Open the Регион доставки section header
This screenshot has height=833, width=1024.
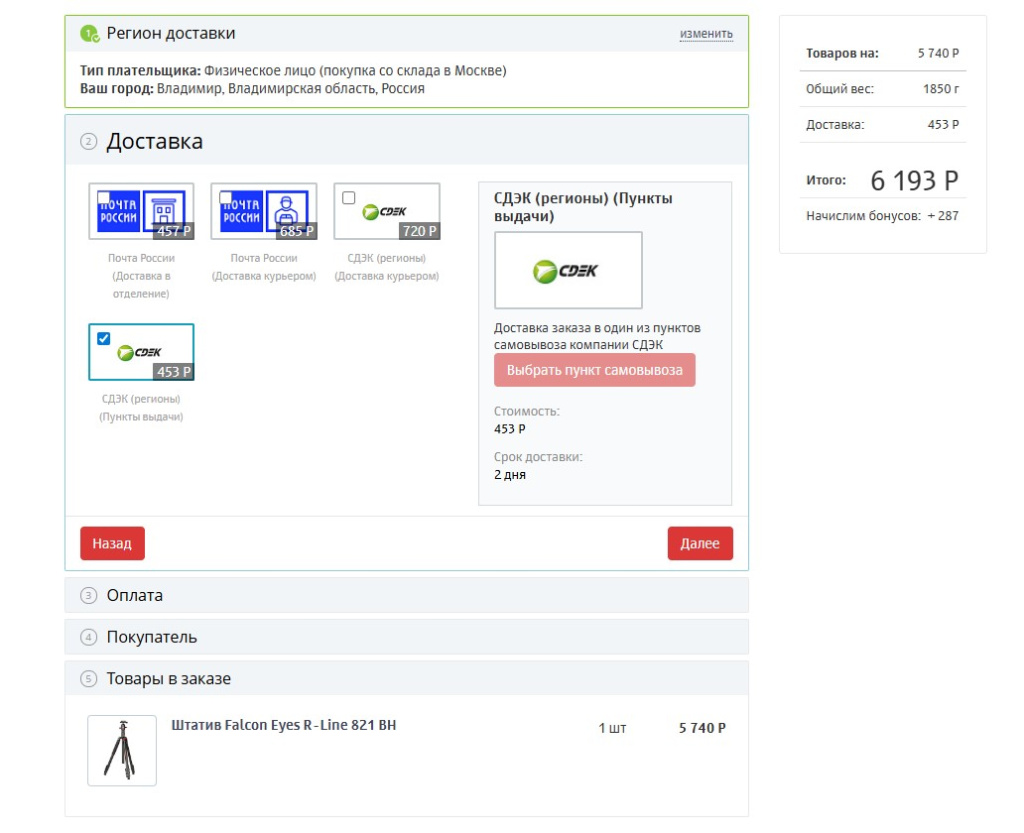[x=171, y=34]
